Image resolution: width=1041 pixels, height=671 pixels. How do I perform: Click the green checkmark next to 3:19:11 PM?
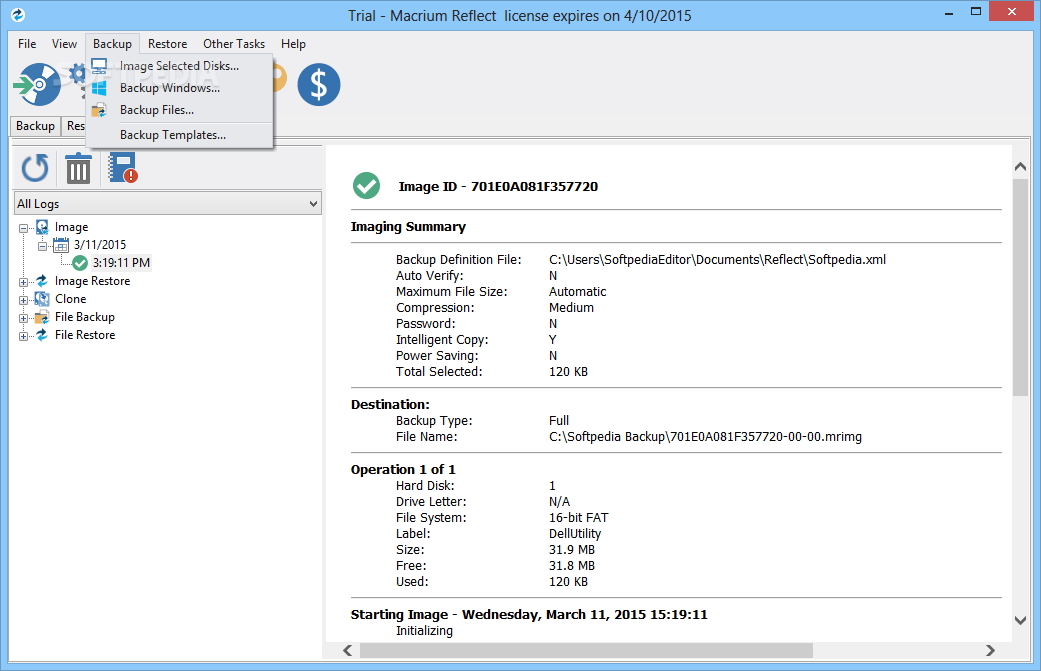coord(80,263)
